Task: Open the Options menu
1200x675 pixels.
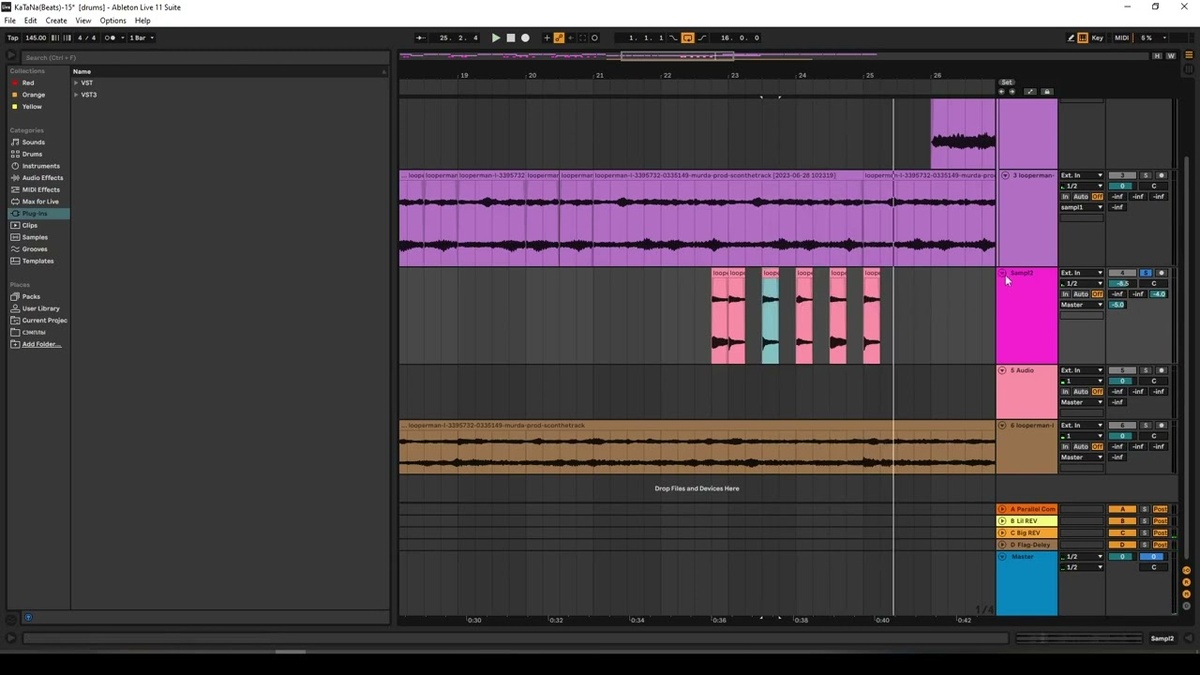Action: [x=113, y=20]
